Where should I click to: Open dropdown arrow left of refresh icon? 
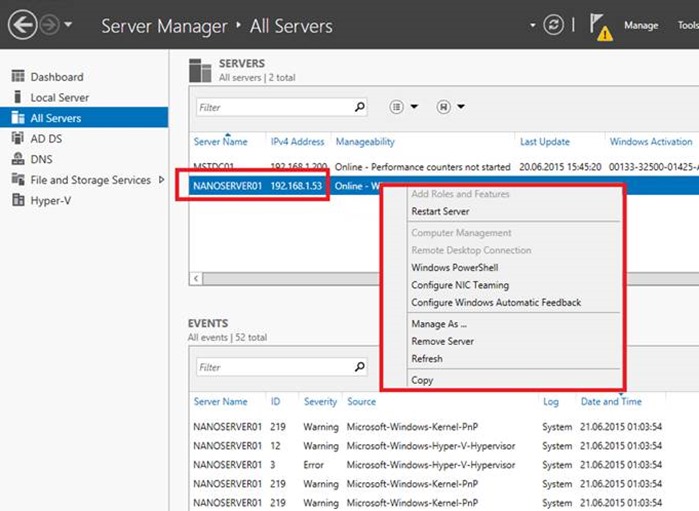533,25
